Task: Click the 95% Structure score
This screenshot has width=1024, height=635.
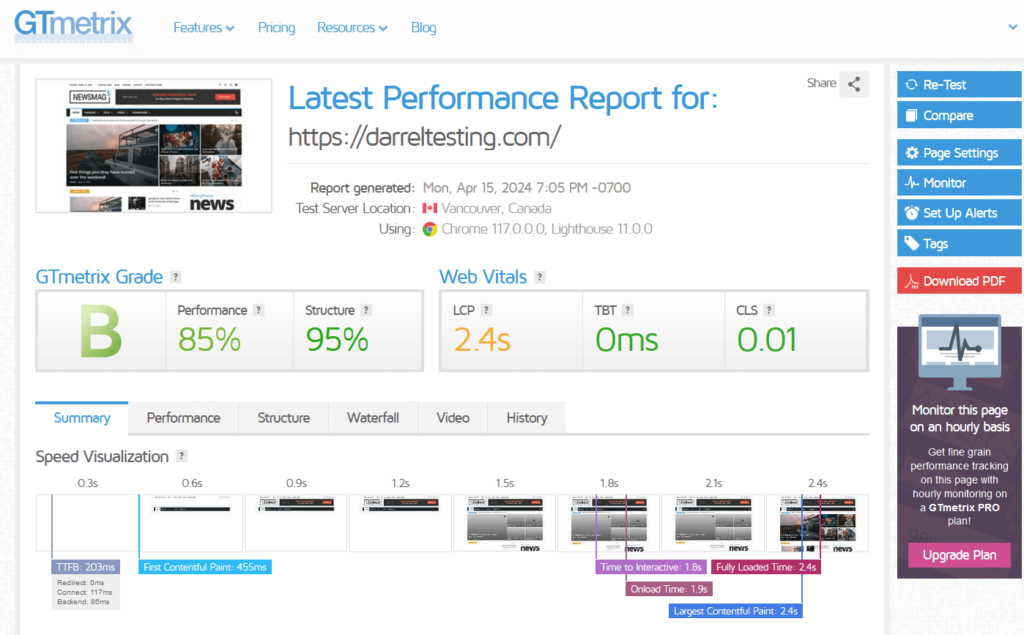Action: (337, 340)
